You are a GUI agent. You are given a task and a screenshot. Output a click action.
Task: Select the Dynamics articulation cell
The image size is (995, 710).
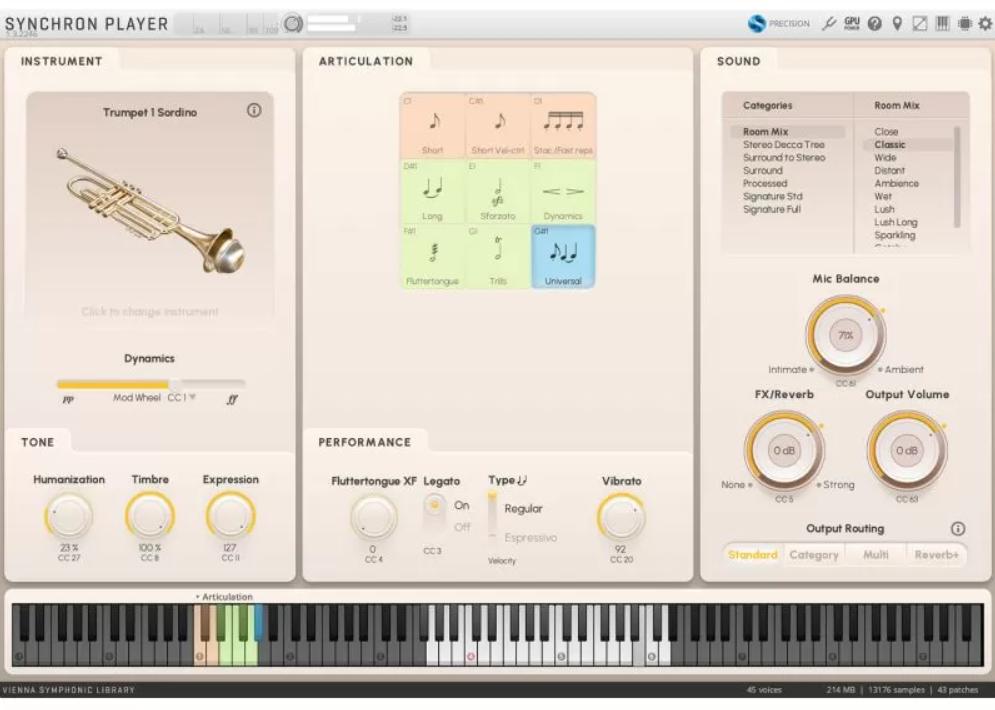click(x=563, y=191)
